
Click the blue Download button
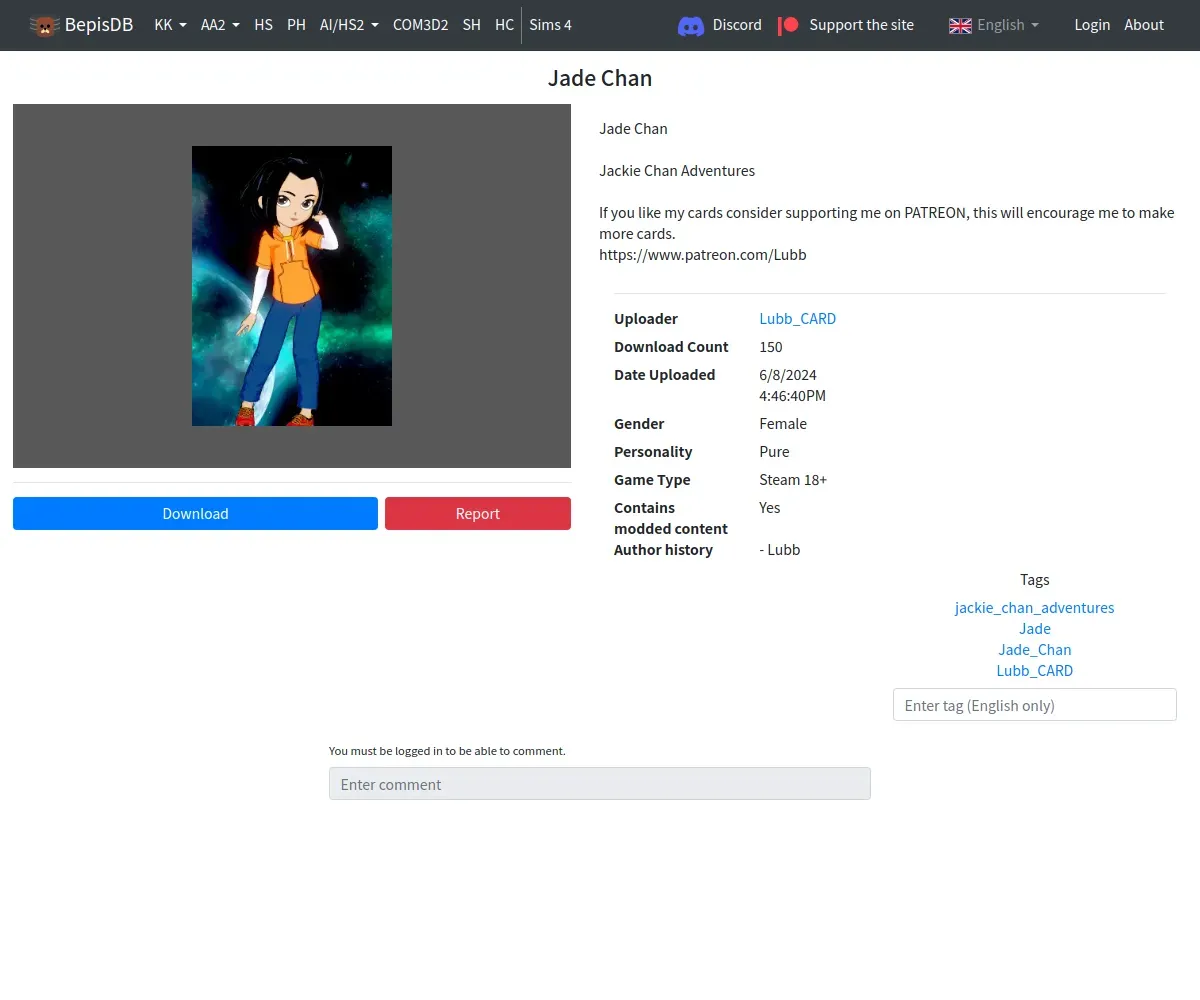(195, 513)
